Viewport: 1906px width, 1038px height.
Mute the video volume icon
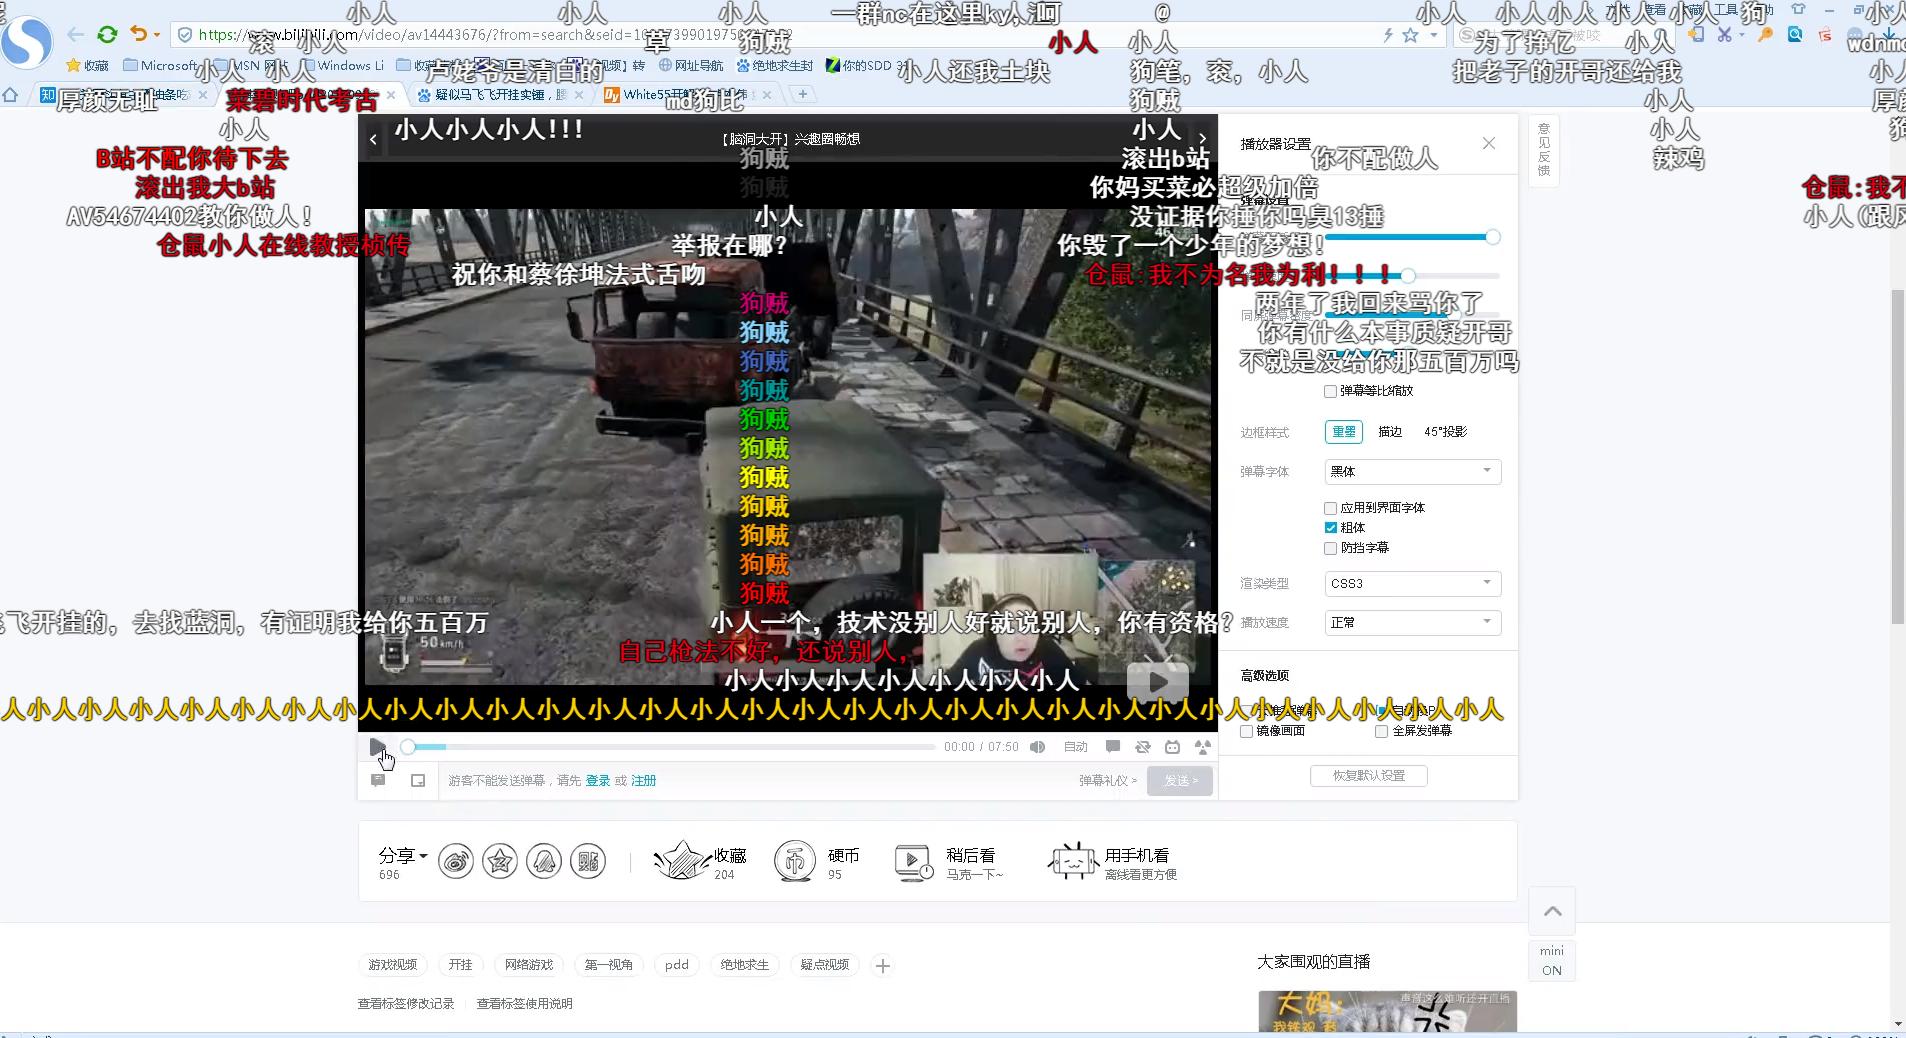coord(1038,747)
